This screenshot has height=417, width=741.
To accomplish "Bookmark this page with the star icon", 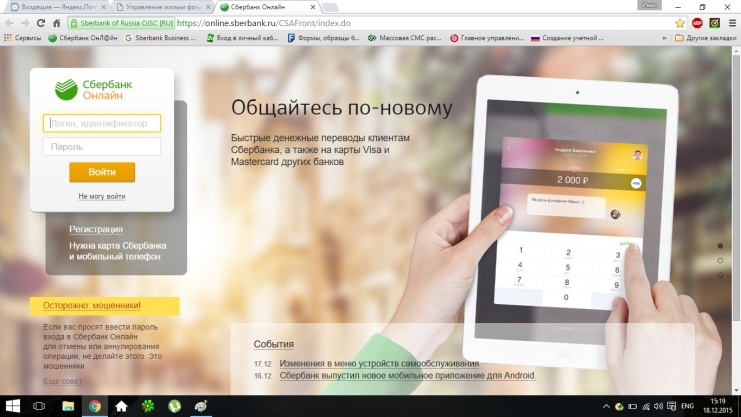I will pos(680,22).
